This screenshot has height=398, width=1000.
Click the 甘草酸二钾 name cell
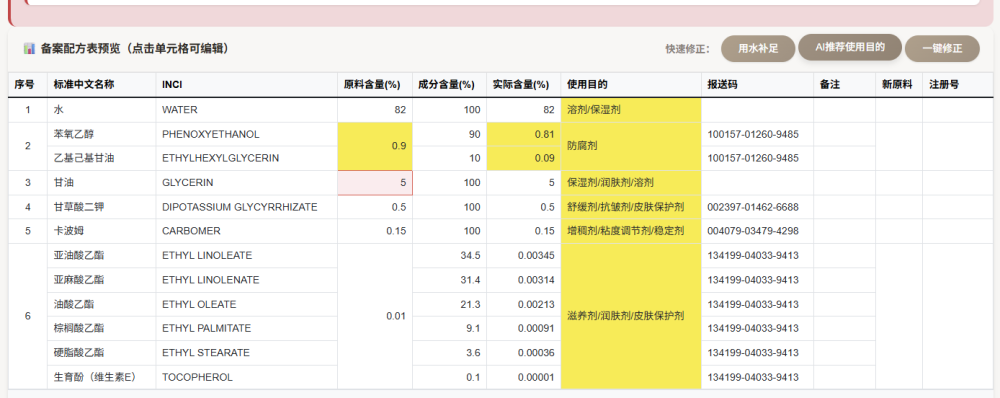point(101,207)
